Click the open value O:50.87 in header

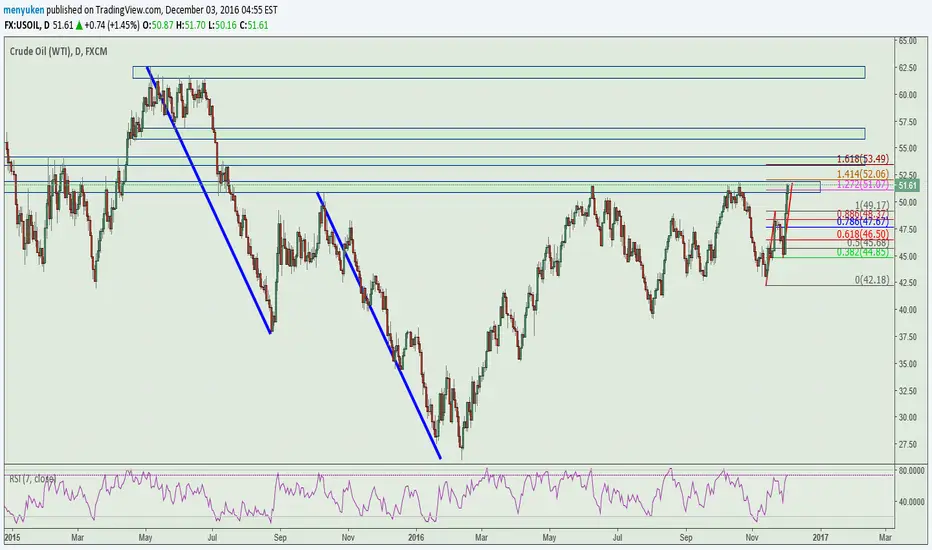coord(158,25)
